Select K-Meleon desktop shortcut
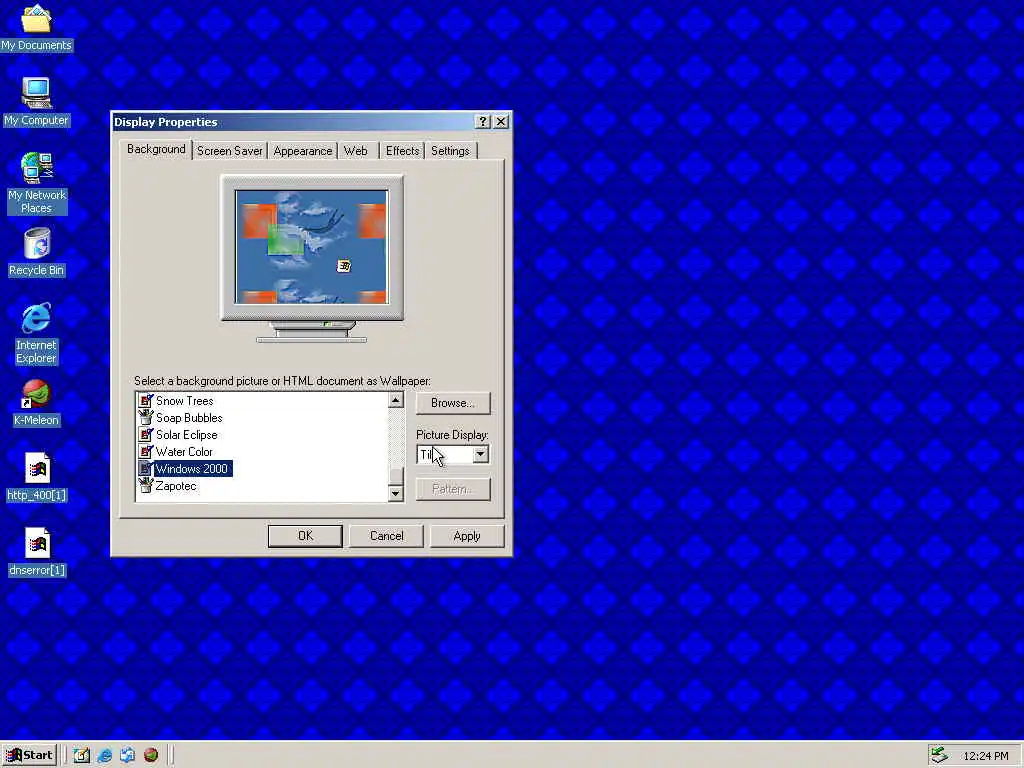This screenshot has width=1024, height=768. 36,402
